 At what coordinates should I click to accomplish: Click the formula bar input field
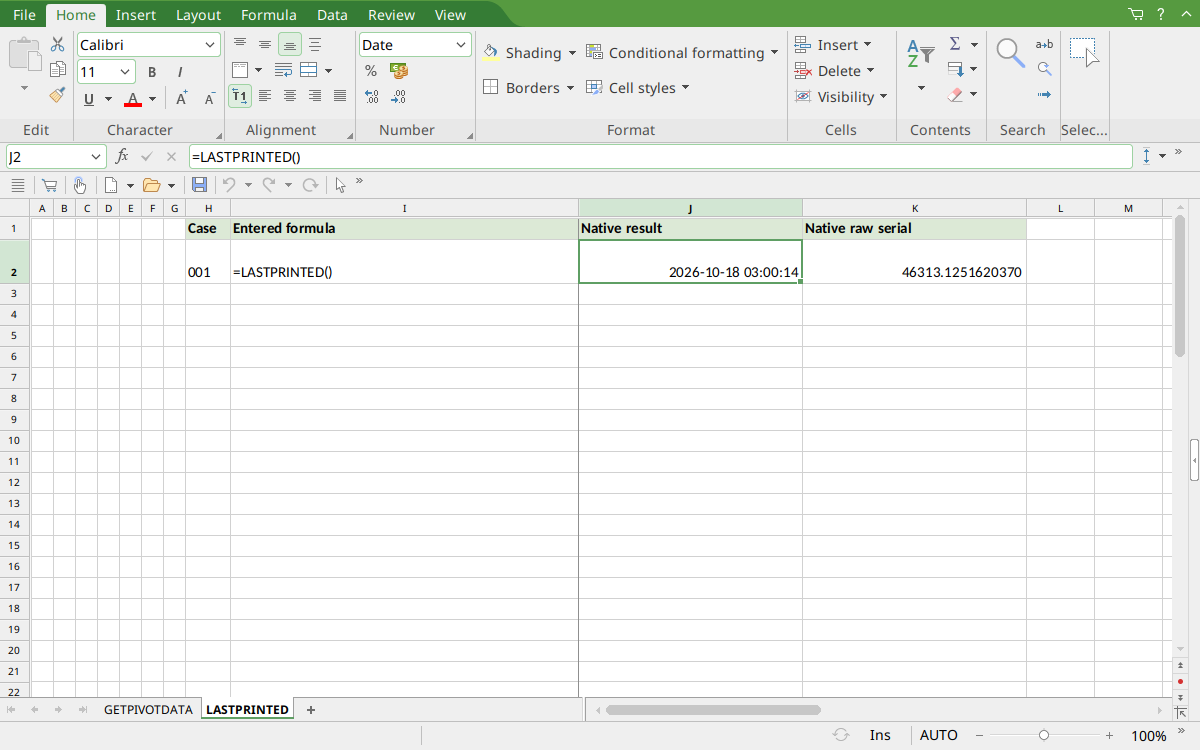point(660,157)
